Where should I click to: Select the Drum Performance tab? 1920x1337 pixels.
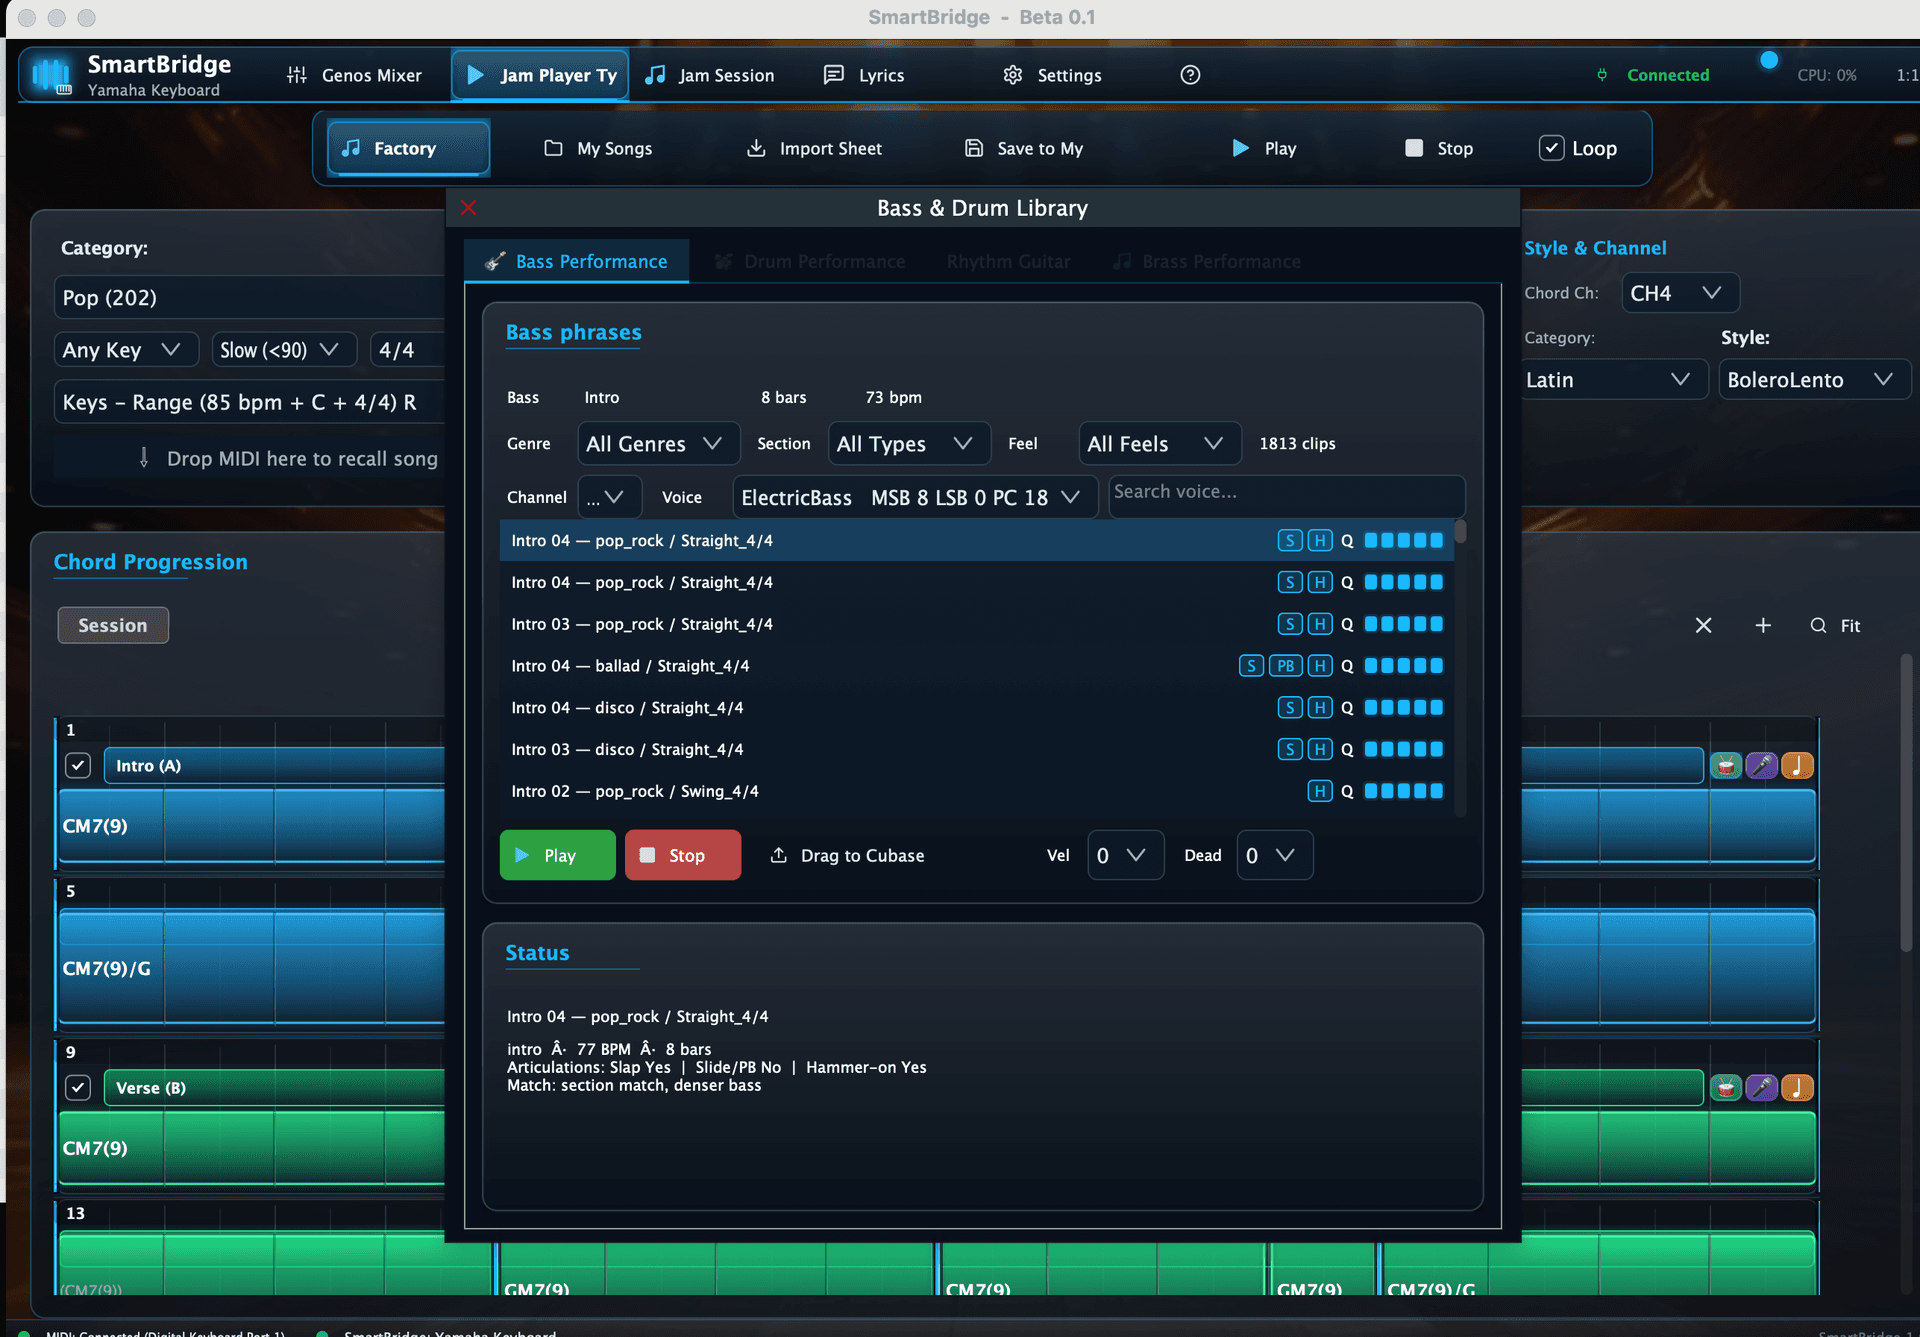tap(810, 261)
